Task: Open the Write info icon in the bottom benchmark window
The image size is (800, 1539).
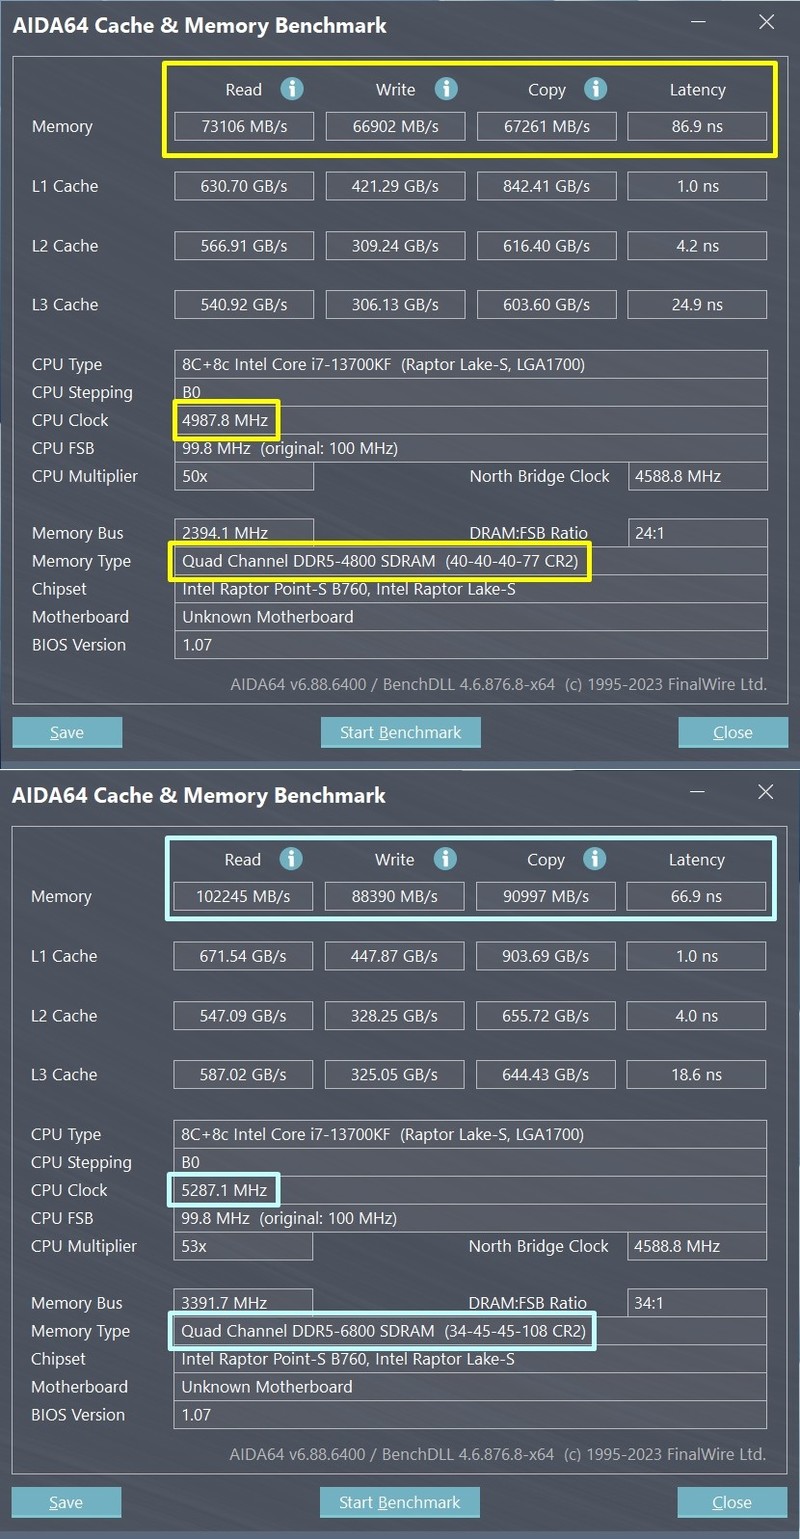Action: pos(444,859)
